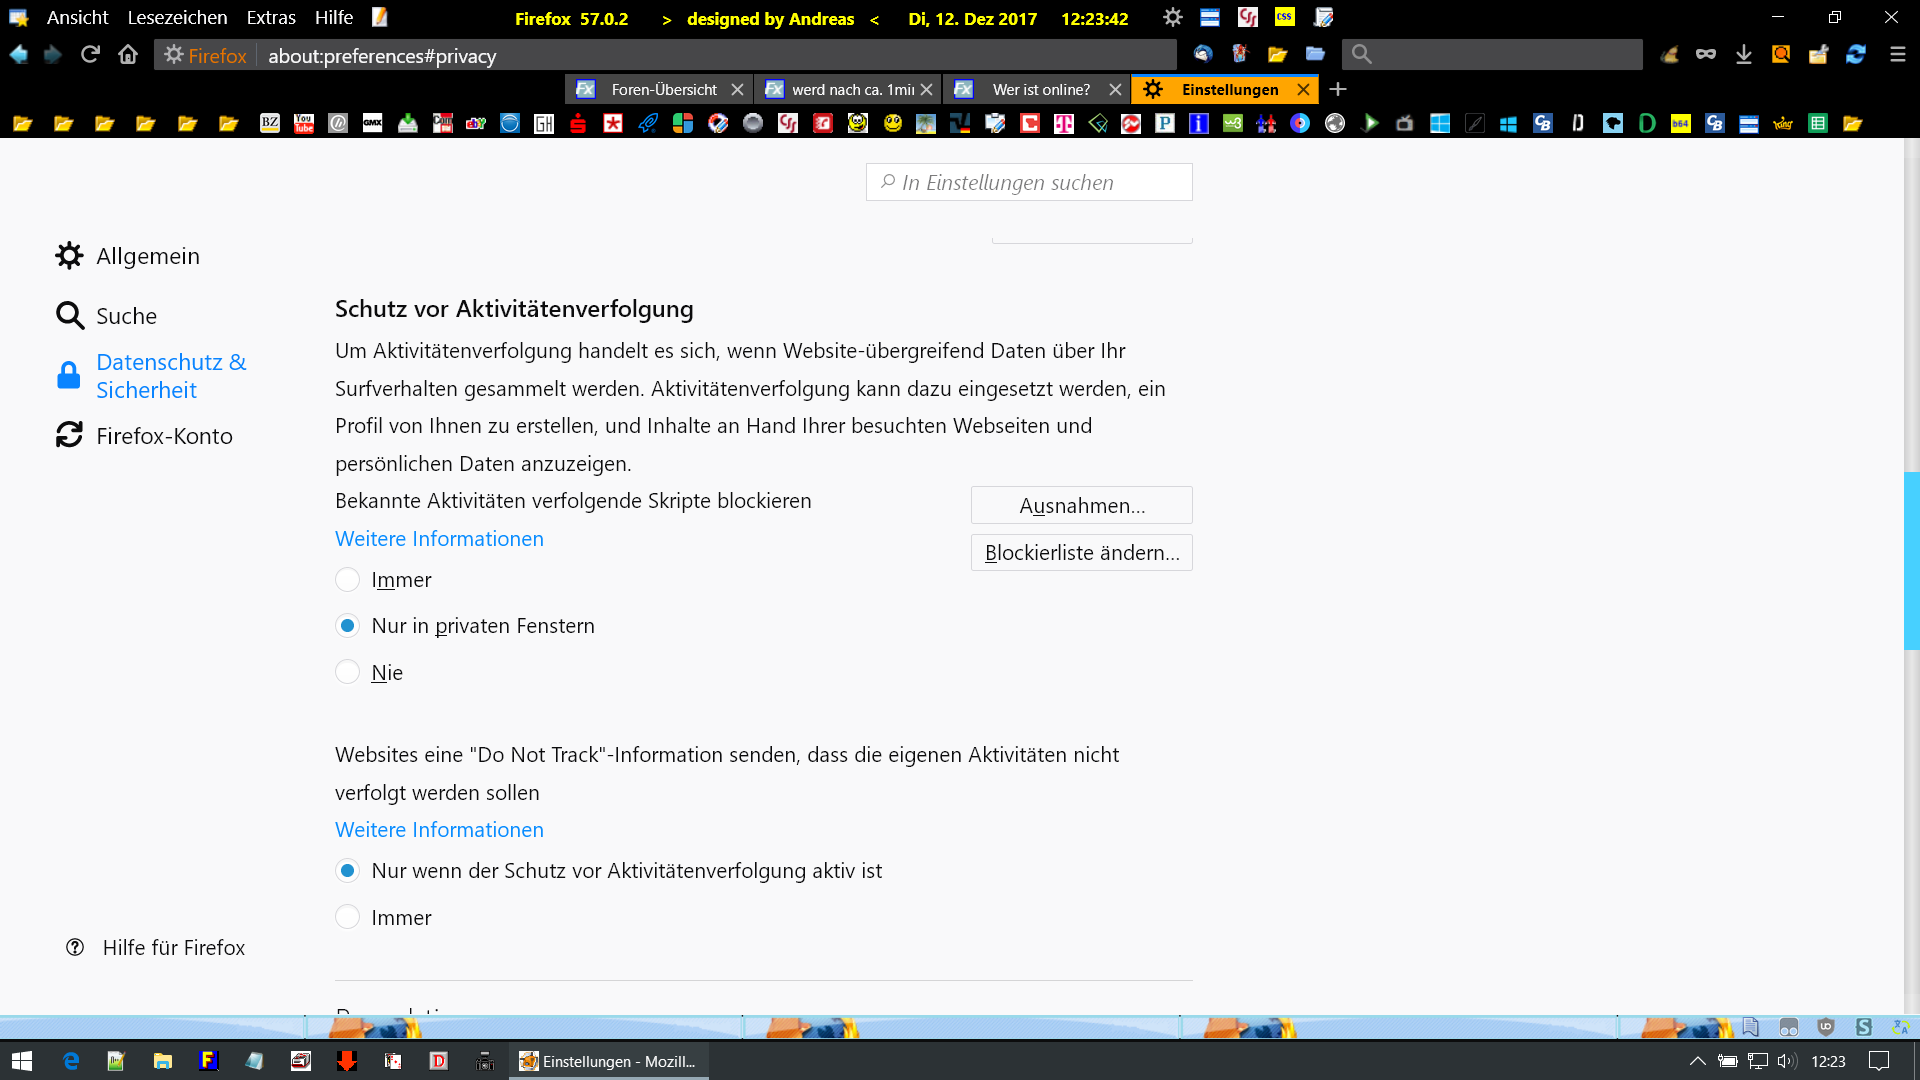
Task: Go to the home page via house icon
Action: [128, 55]
